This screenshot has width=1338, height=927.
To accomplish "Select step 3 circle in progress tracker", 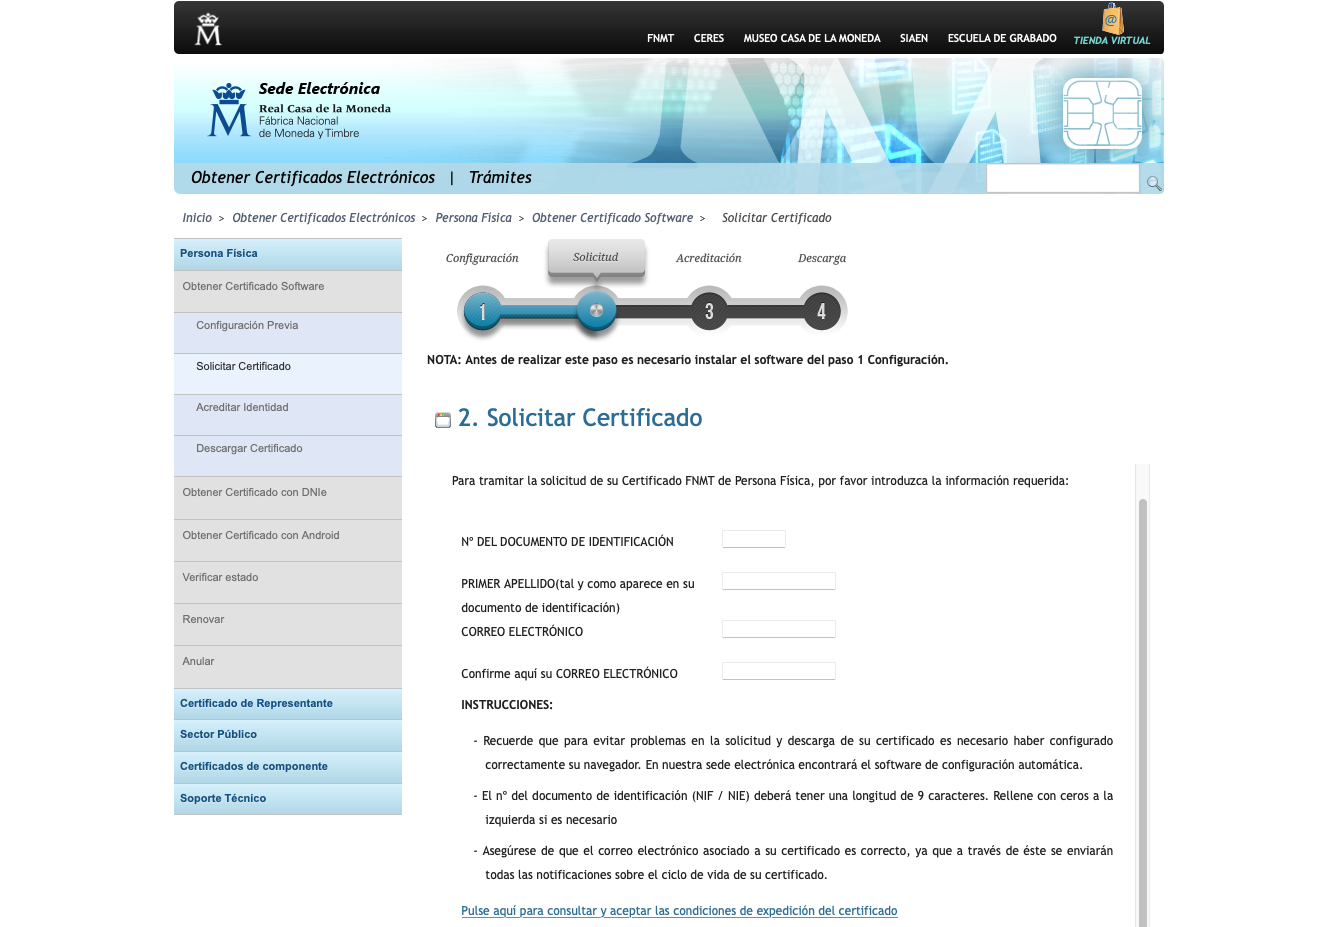I will point(709,311).
